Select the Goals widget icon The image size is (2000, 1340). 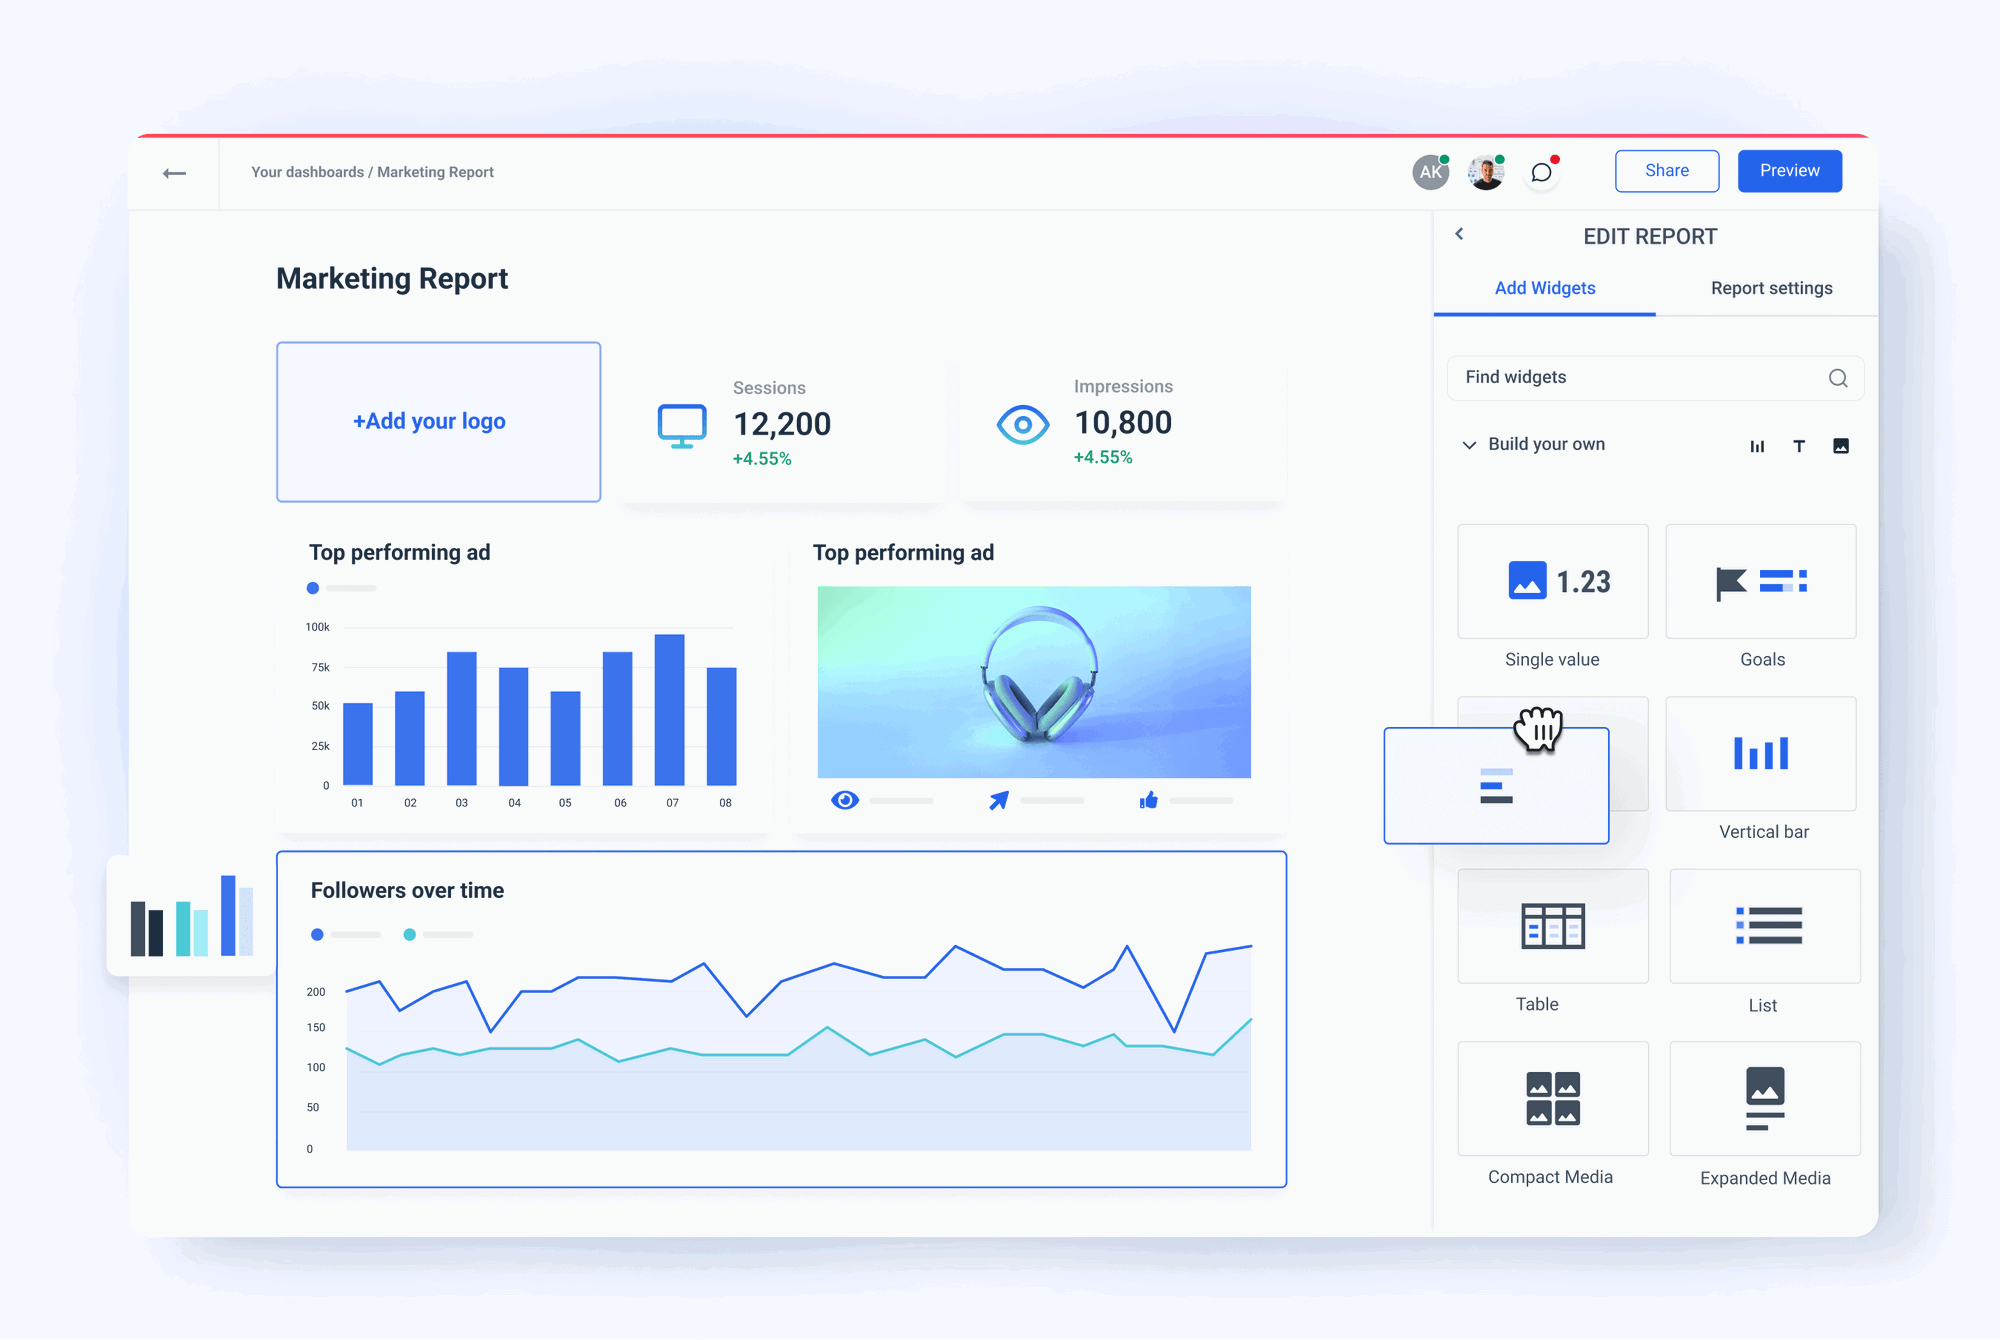tap(1761, 581)
